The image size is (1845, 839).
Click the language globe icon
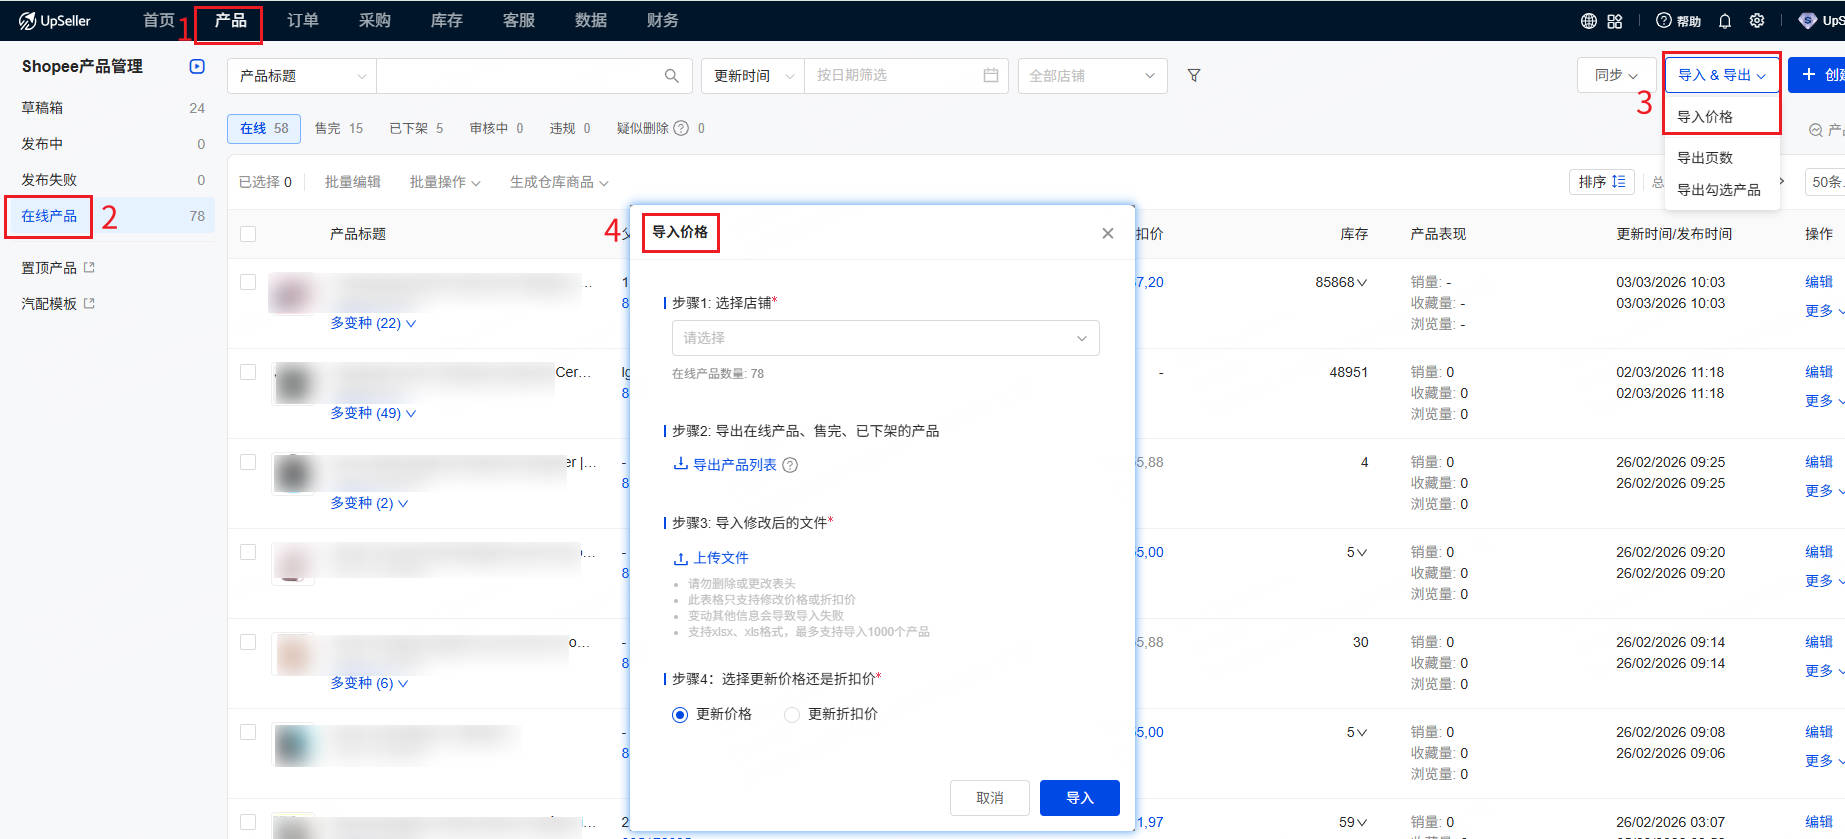tap(1588, 21)
